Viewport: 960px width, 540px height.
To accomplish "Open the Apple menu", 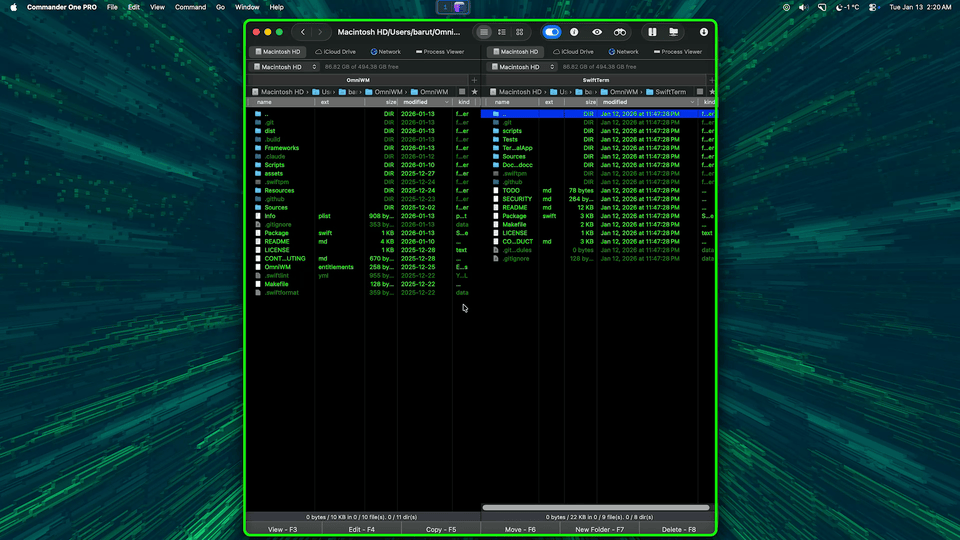I will [13, 7].
